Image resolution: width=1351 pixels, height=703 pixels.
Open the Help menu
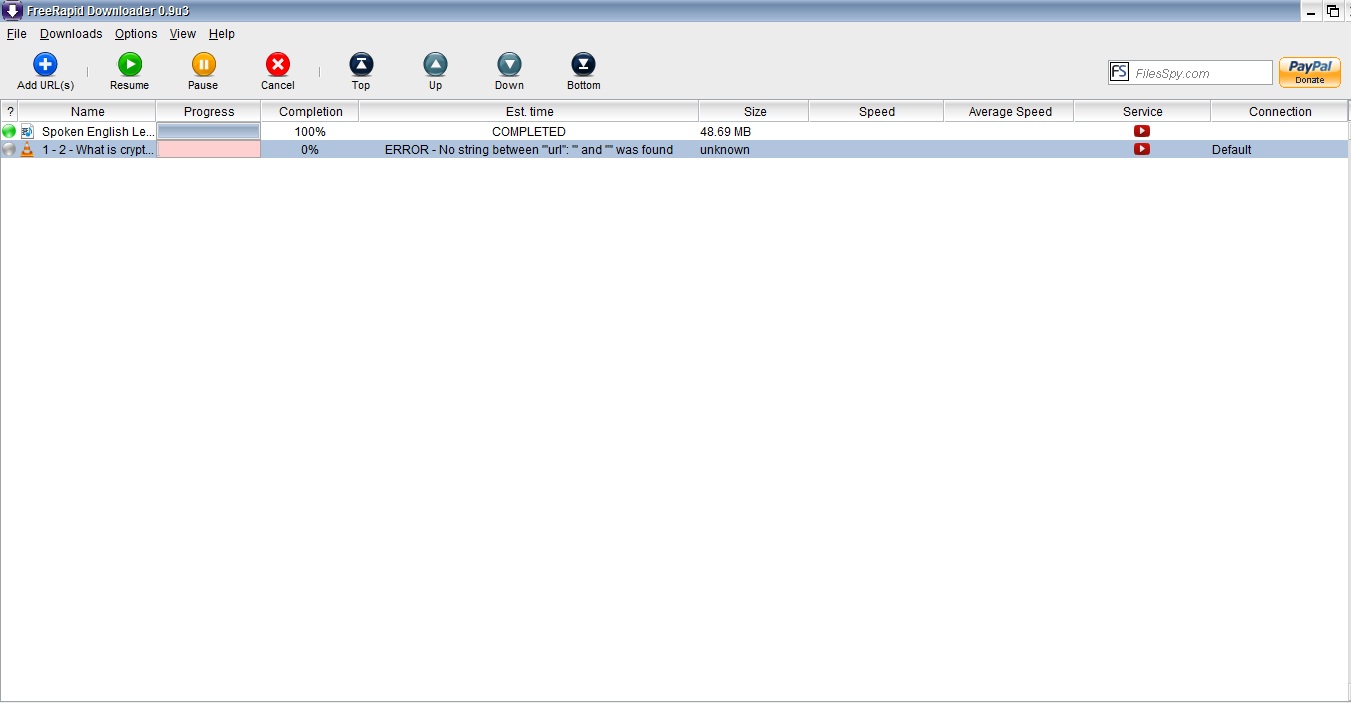click(x=222, y=34)
